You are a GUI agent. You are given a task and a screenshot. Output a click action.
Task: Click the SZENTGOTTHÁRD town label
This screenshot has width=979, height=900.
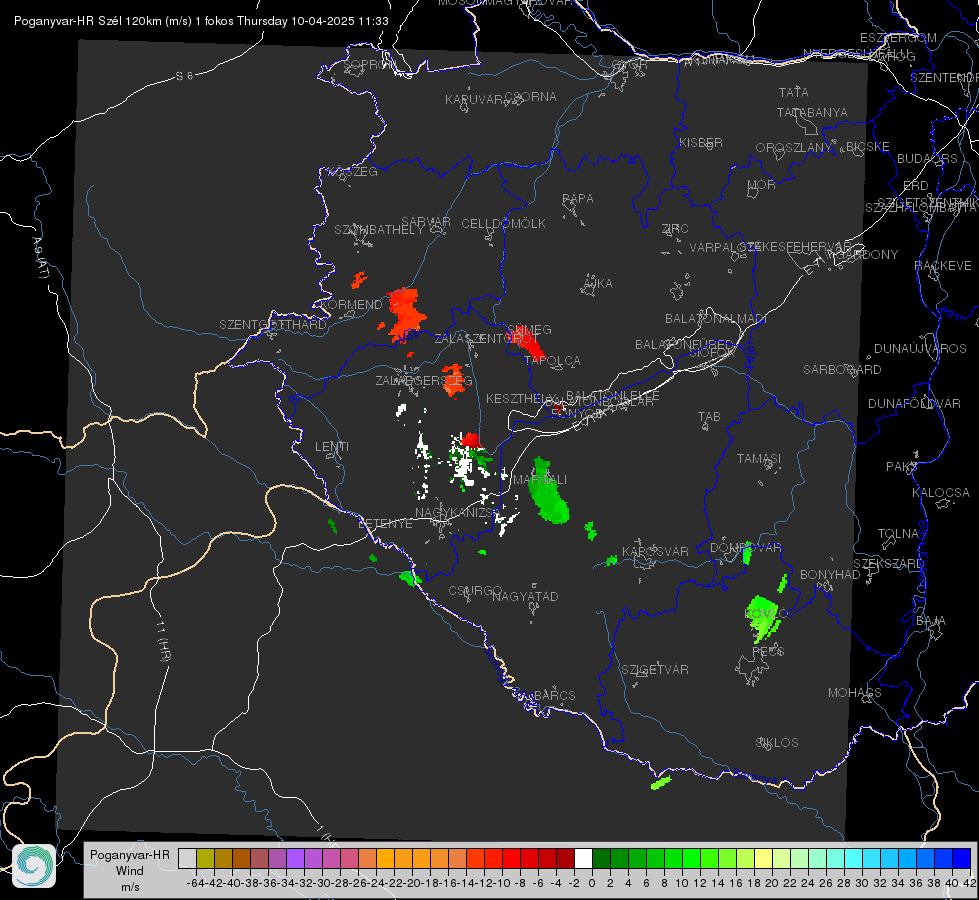click(x=273, y=325)
